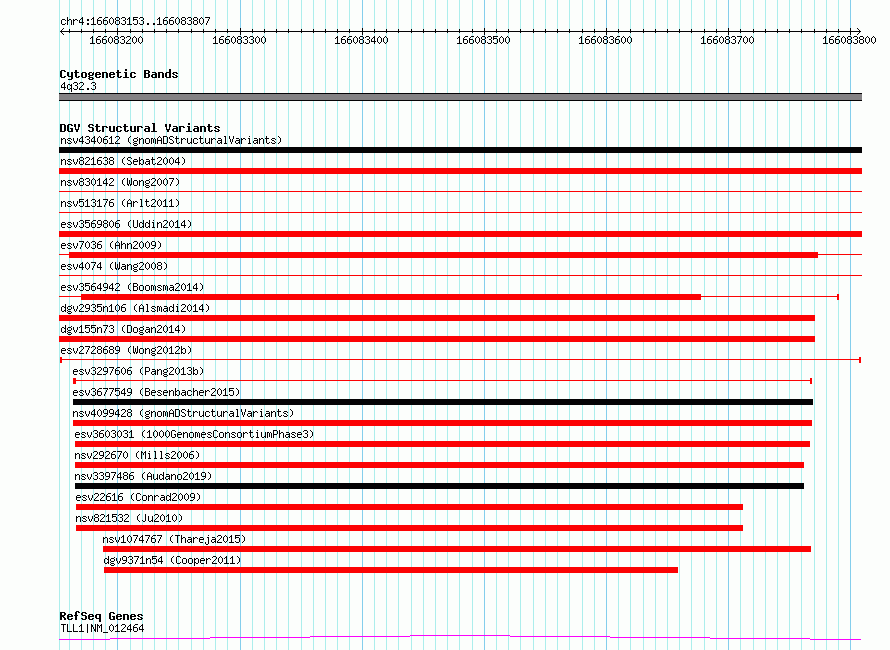
Task: Click the left arrow on the ruler
Action: [62, 31]
